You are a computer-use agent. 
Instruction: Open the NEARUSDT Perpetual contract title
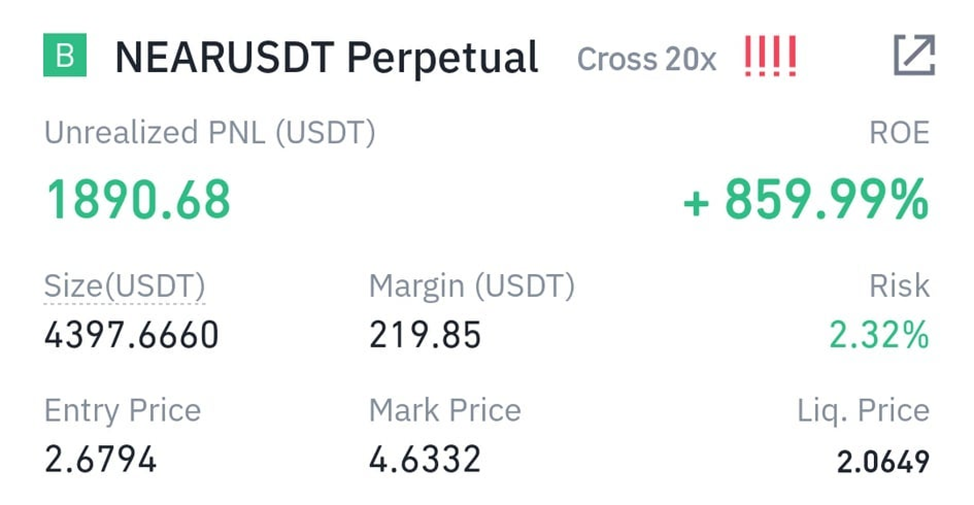pyautogui.click(x=327, y=58)
